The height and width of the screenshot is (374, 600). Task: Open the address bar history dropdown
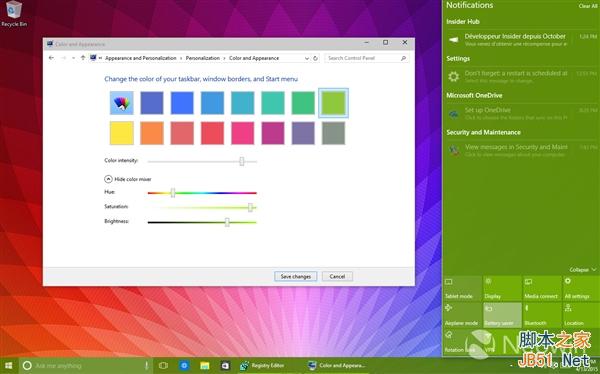(x=307, y=58)
